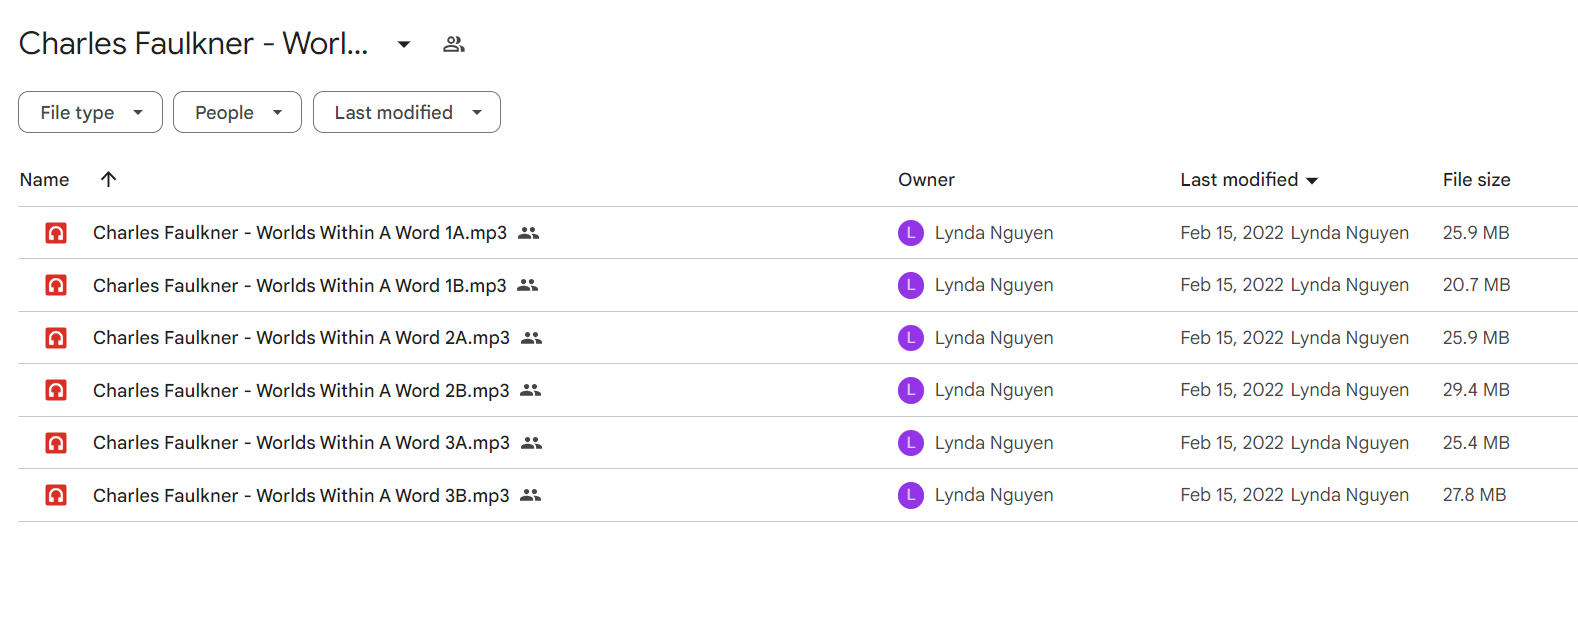
Task: Select file Worlds Within A Word 2B.mp3
Action: pyautogui.click(x=301, y=390)
